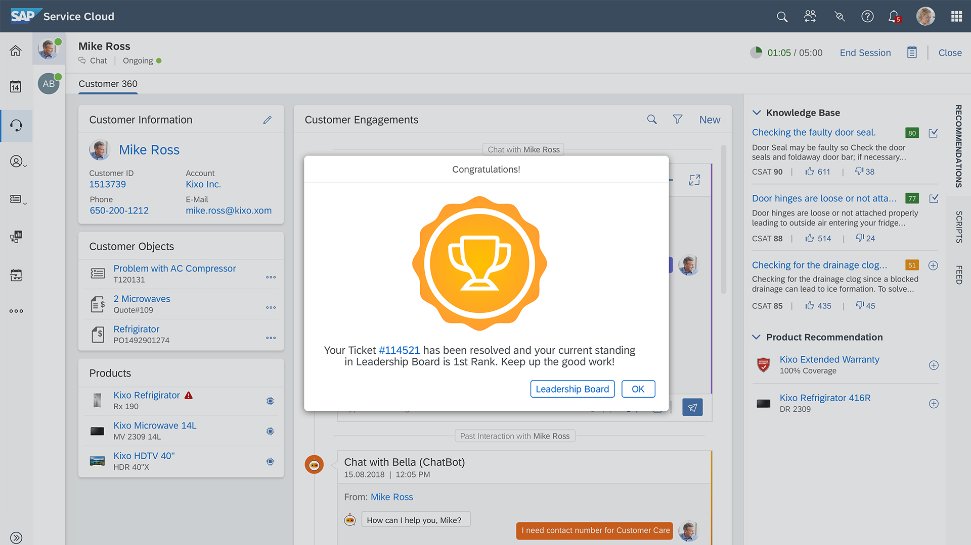
Task: Go to Home in left sidebar
Action: pos(16,51)
